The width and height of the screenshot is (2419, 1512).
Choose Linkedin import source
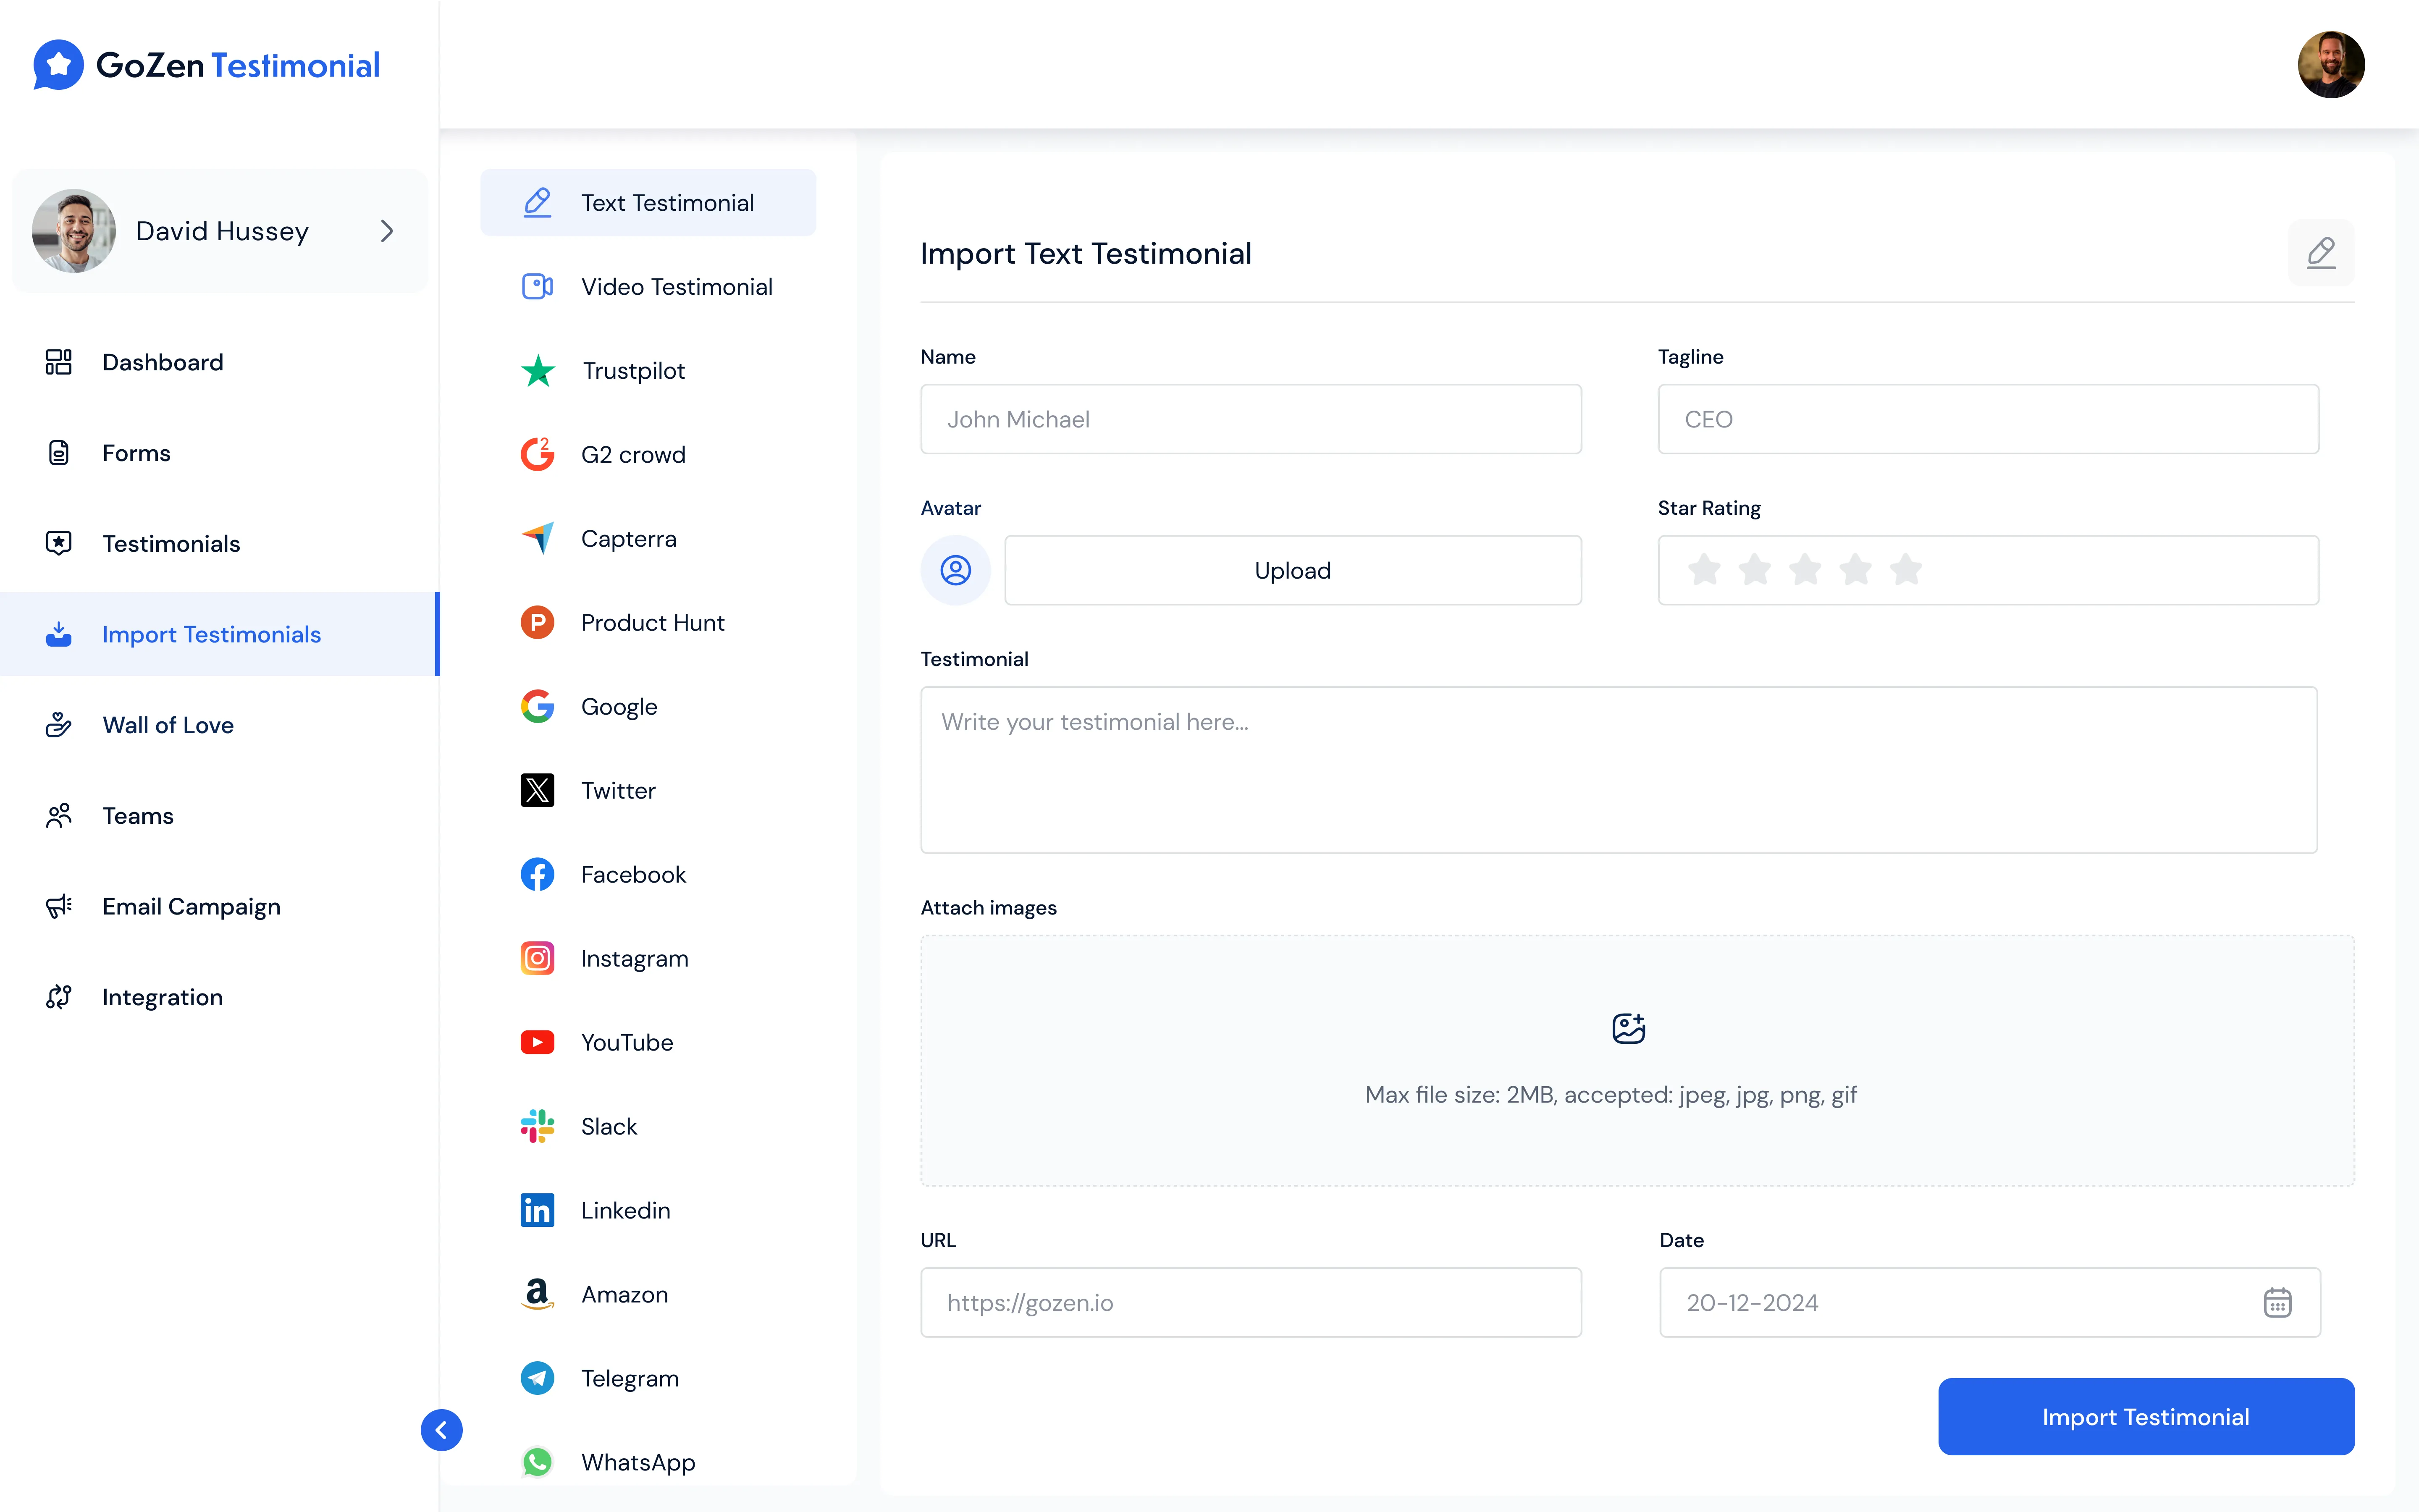point(648,1211)
